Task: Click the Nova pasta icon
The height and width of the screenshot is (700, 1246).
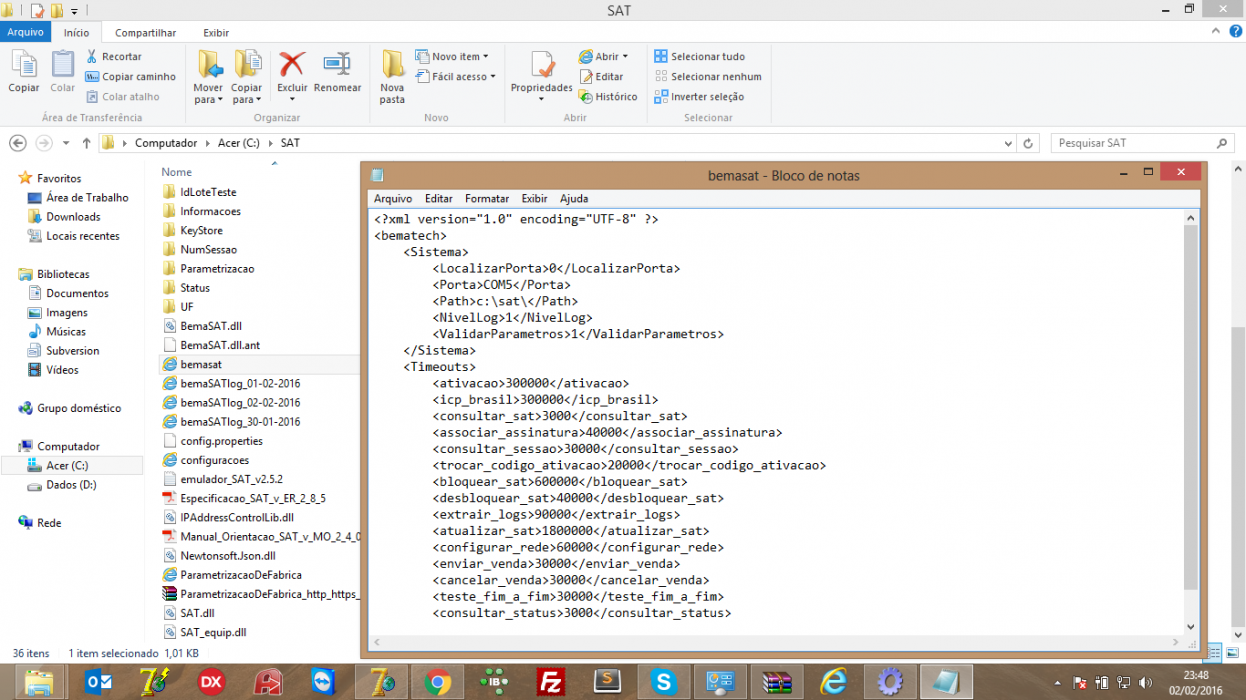Action: (393, 65)
